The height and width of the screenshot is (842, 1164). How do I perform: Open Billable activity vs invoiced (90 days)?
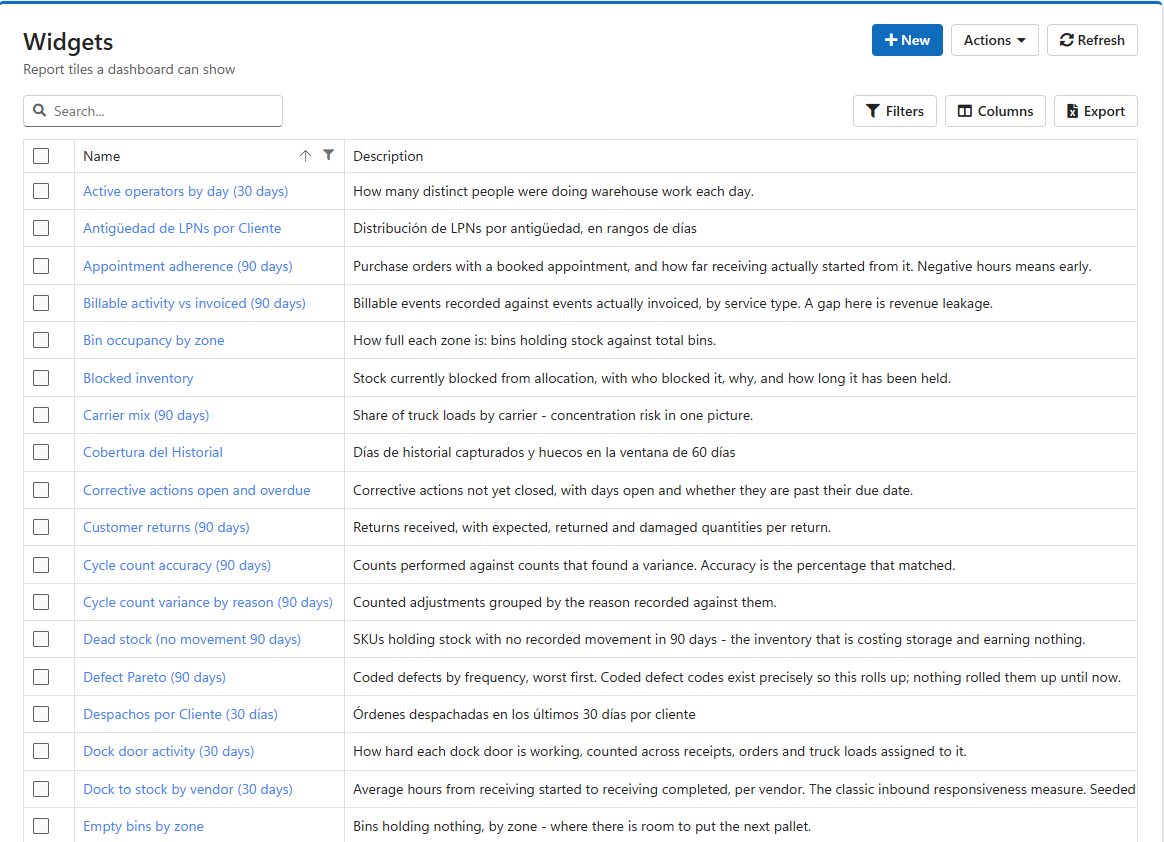(x=194, y=303)
